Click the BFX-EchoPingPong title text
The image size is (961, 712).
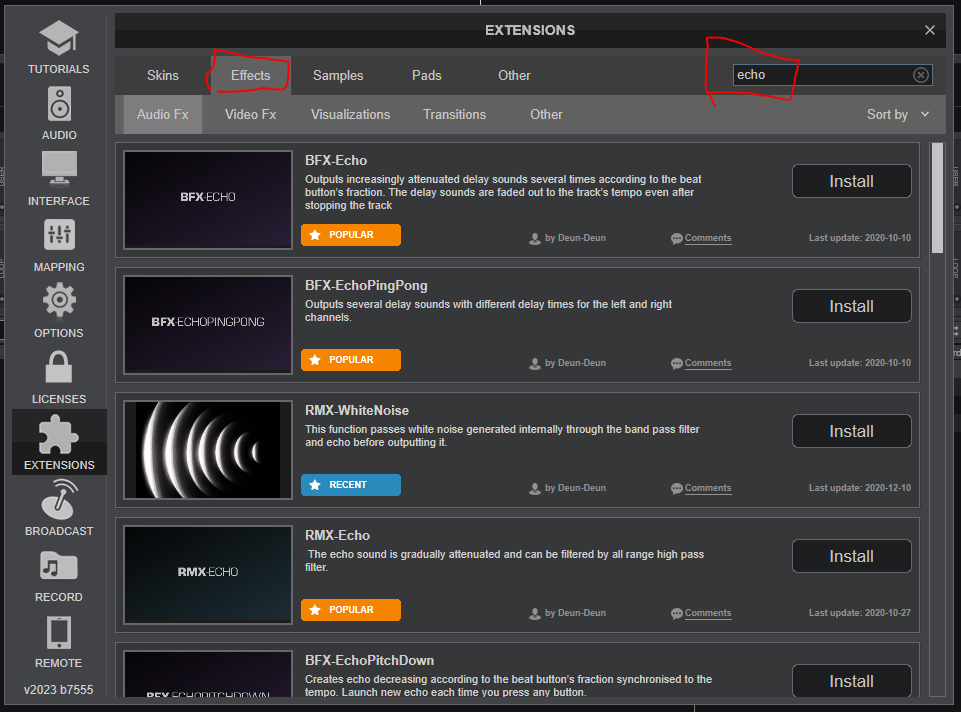click(x=366, y=286)
